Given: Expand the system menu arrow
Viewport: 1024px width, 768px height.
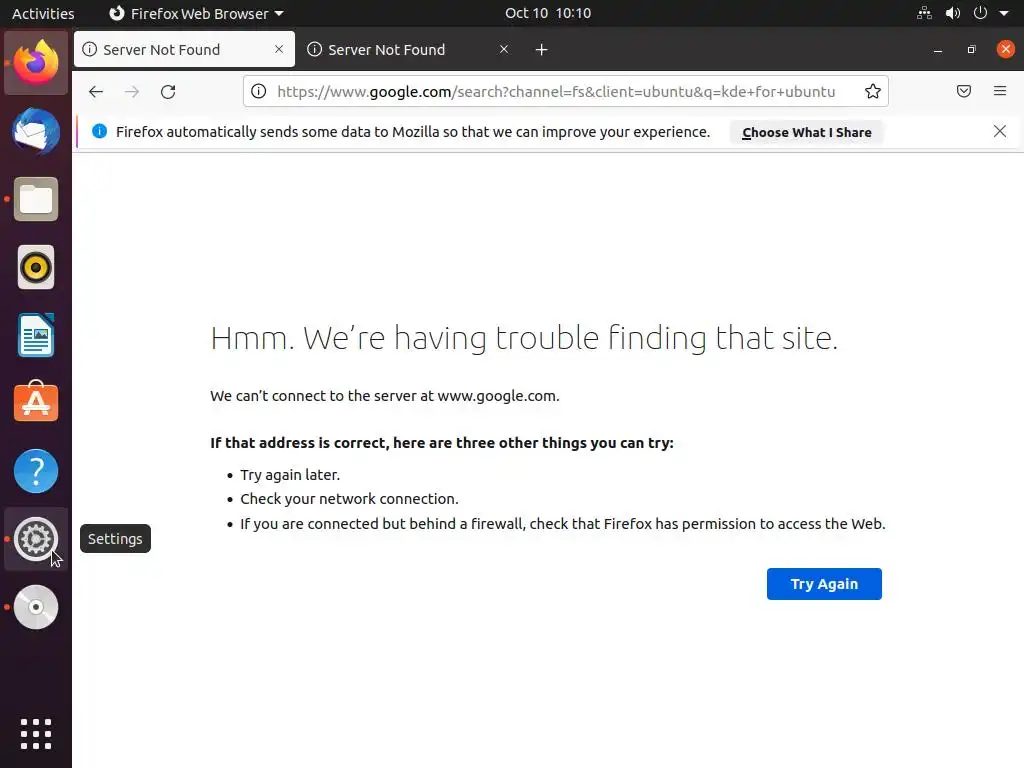Looking at the screenshot, I should pos(1004,13).
